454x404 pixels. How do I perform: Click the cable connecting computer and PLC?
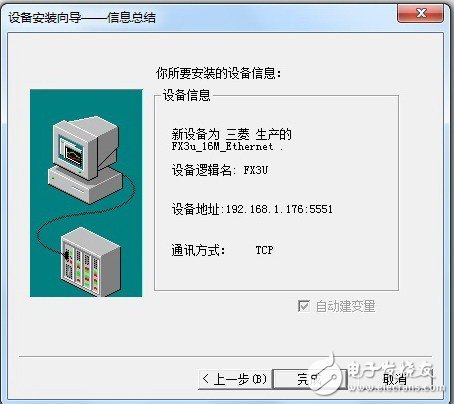(x=82, y=215)
